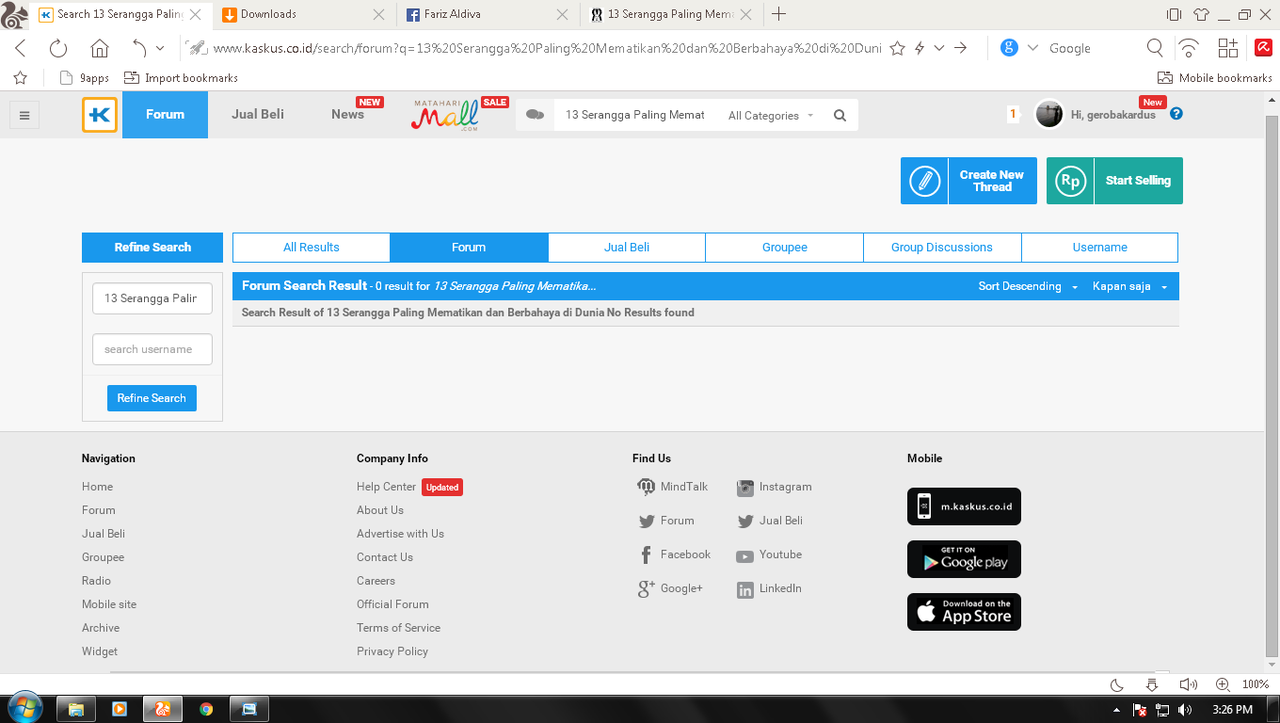Viewport: 1280px width, 723px height.
Task: Open MindTalk link in Find Us
Action: 673,487
